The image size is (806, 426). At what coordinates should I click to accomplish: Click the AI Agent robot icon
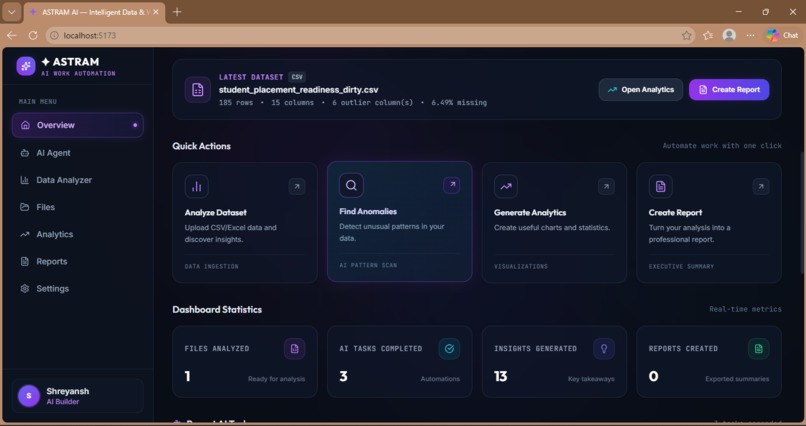coord(25,153)
